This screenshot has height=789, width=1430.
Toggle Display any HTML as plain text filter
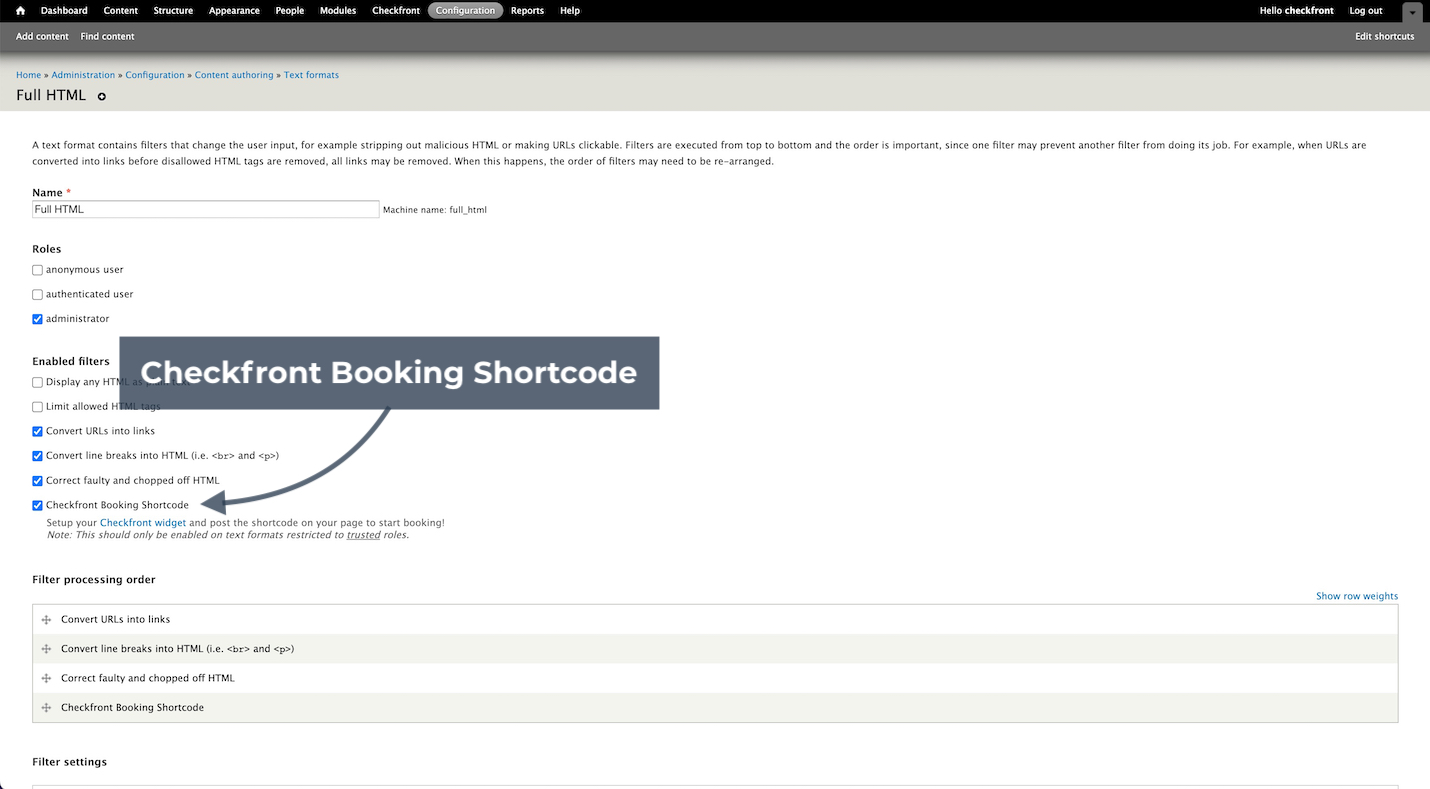[x=38, y=382]
